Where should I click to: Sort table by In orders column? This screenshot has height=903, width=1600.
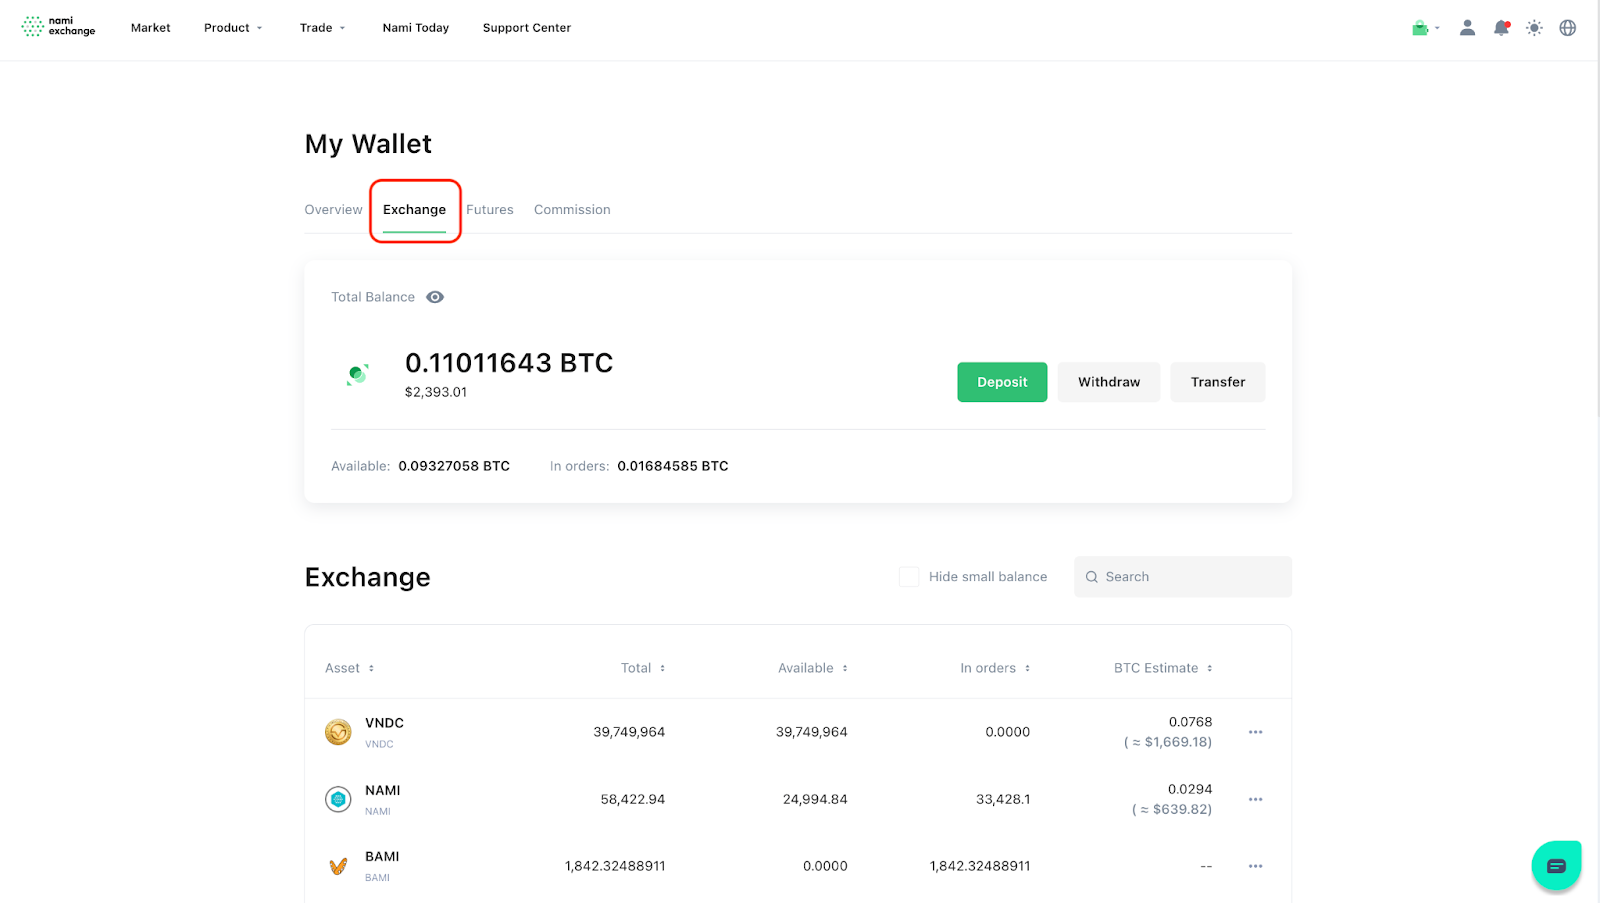click(995, 668)
